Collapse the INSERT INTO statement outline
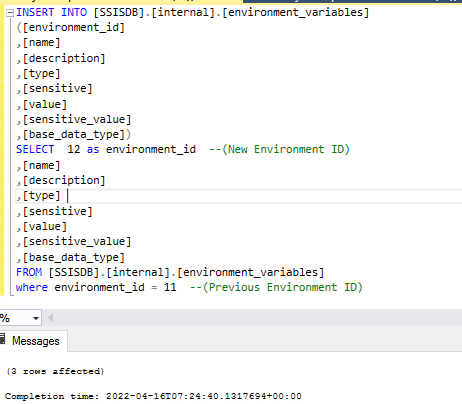 tap(10, 13)
